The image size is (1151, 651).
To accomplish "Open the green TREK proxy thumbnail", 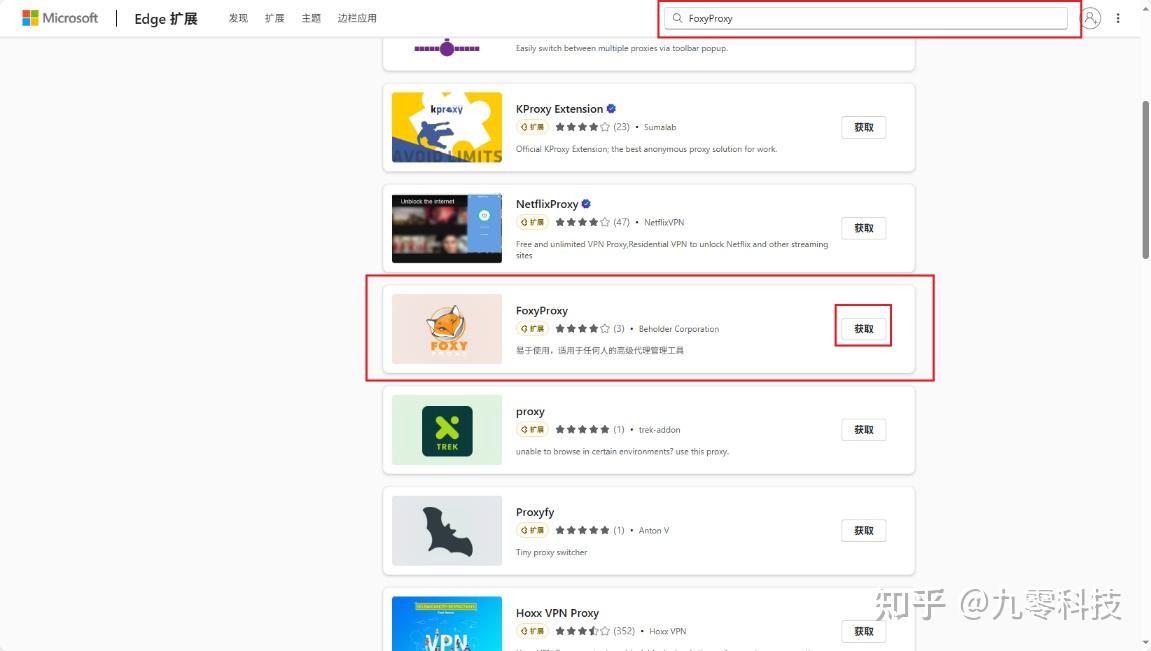I will 447,429.
